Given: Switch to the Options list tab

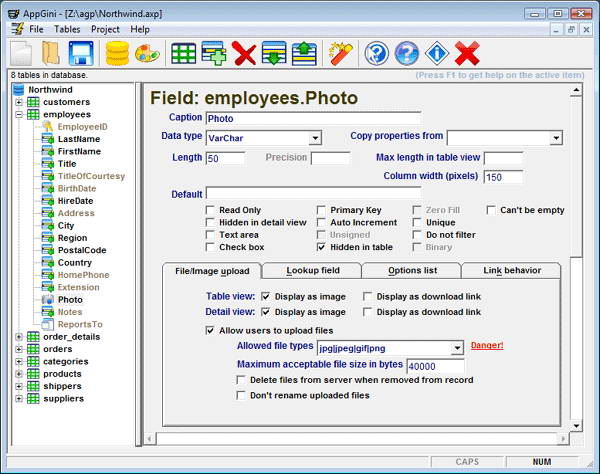Looking at the screenshot, I should coord(412,270).
